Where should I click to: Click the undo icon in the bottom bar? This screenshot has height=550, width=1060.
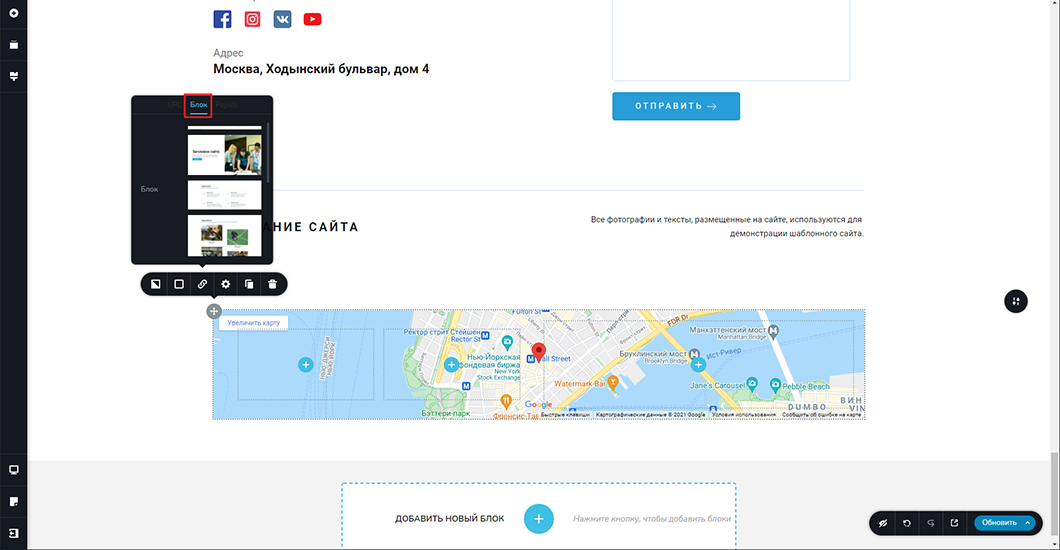[907, 523]
